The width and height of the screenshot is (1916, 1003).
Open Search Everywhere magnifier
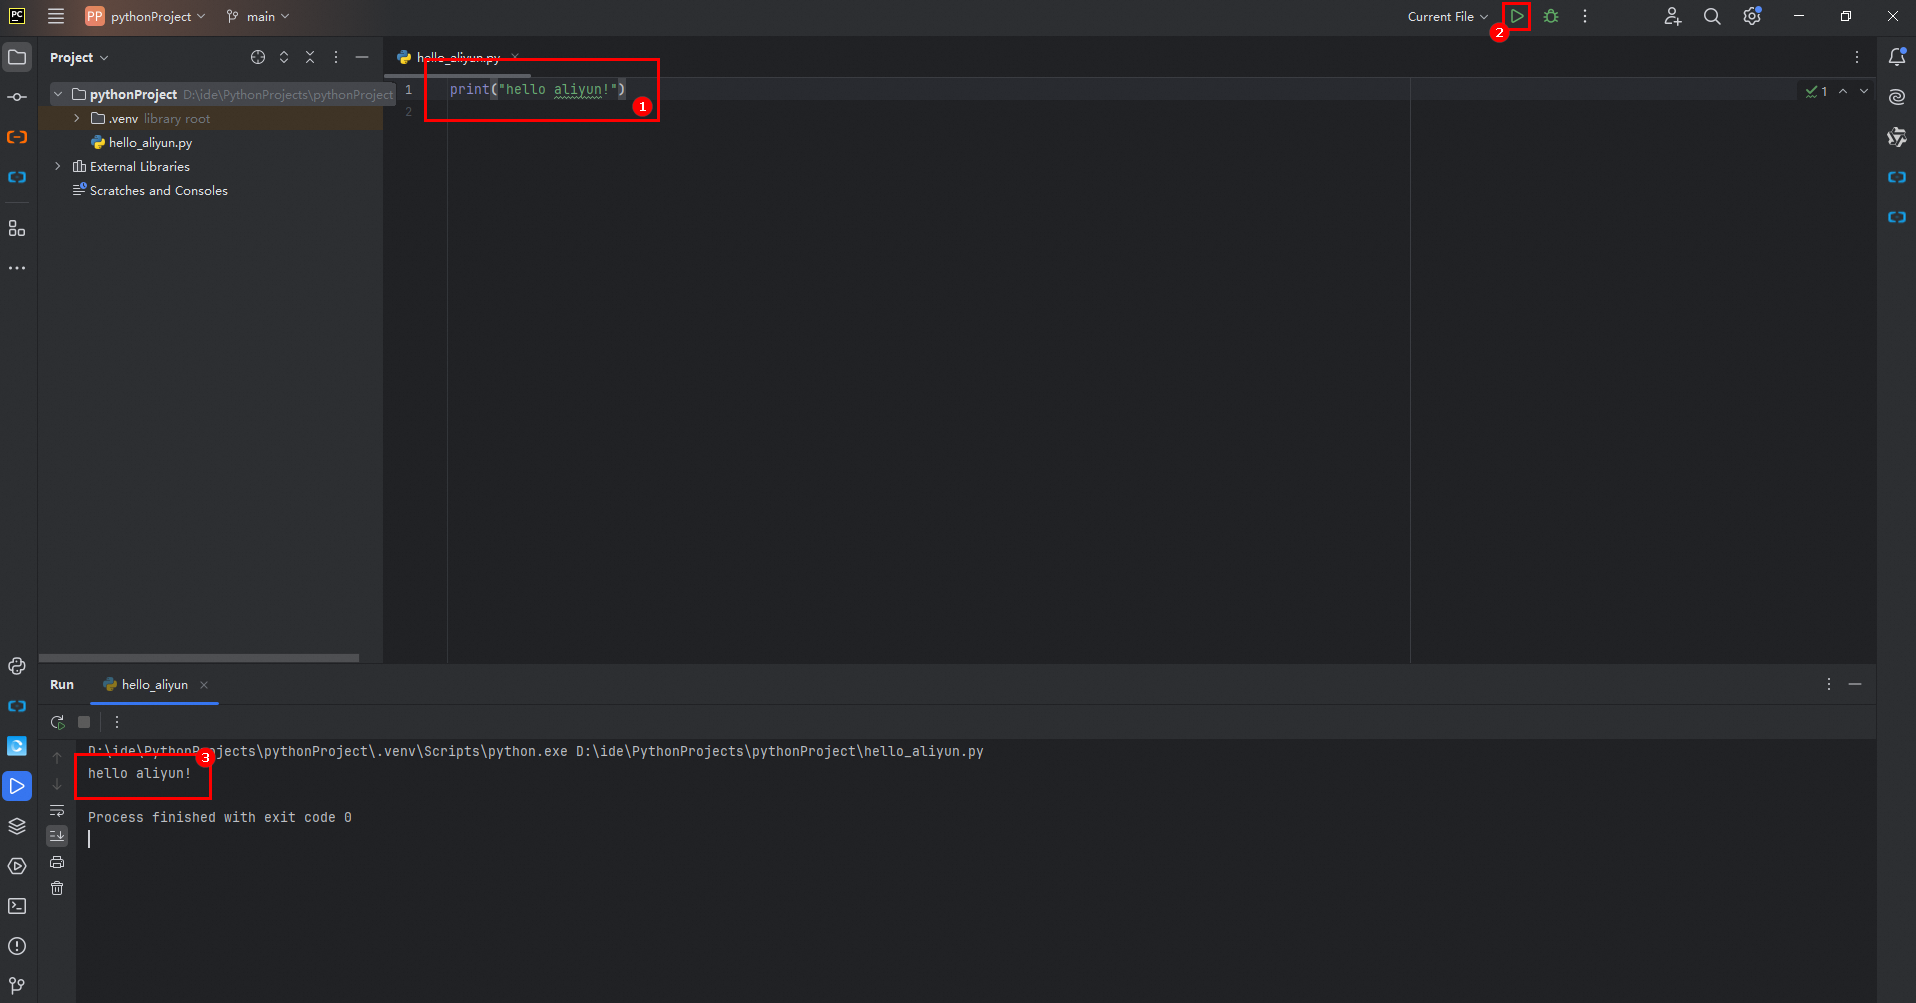[x=1712, y=16]
